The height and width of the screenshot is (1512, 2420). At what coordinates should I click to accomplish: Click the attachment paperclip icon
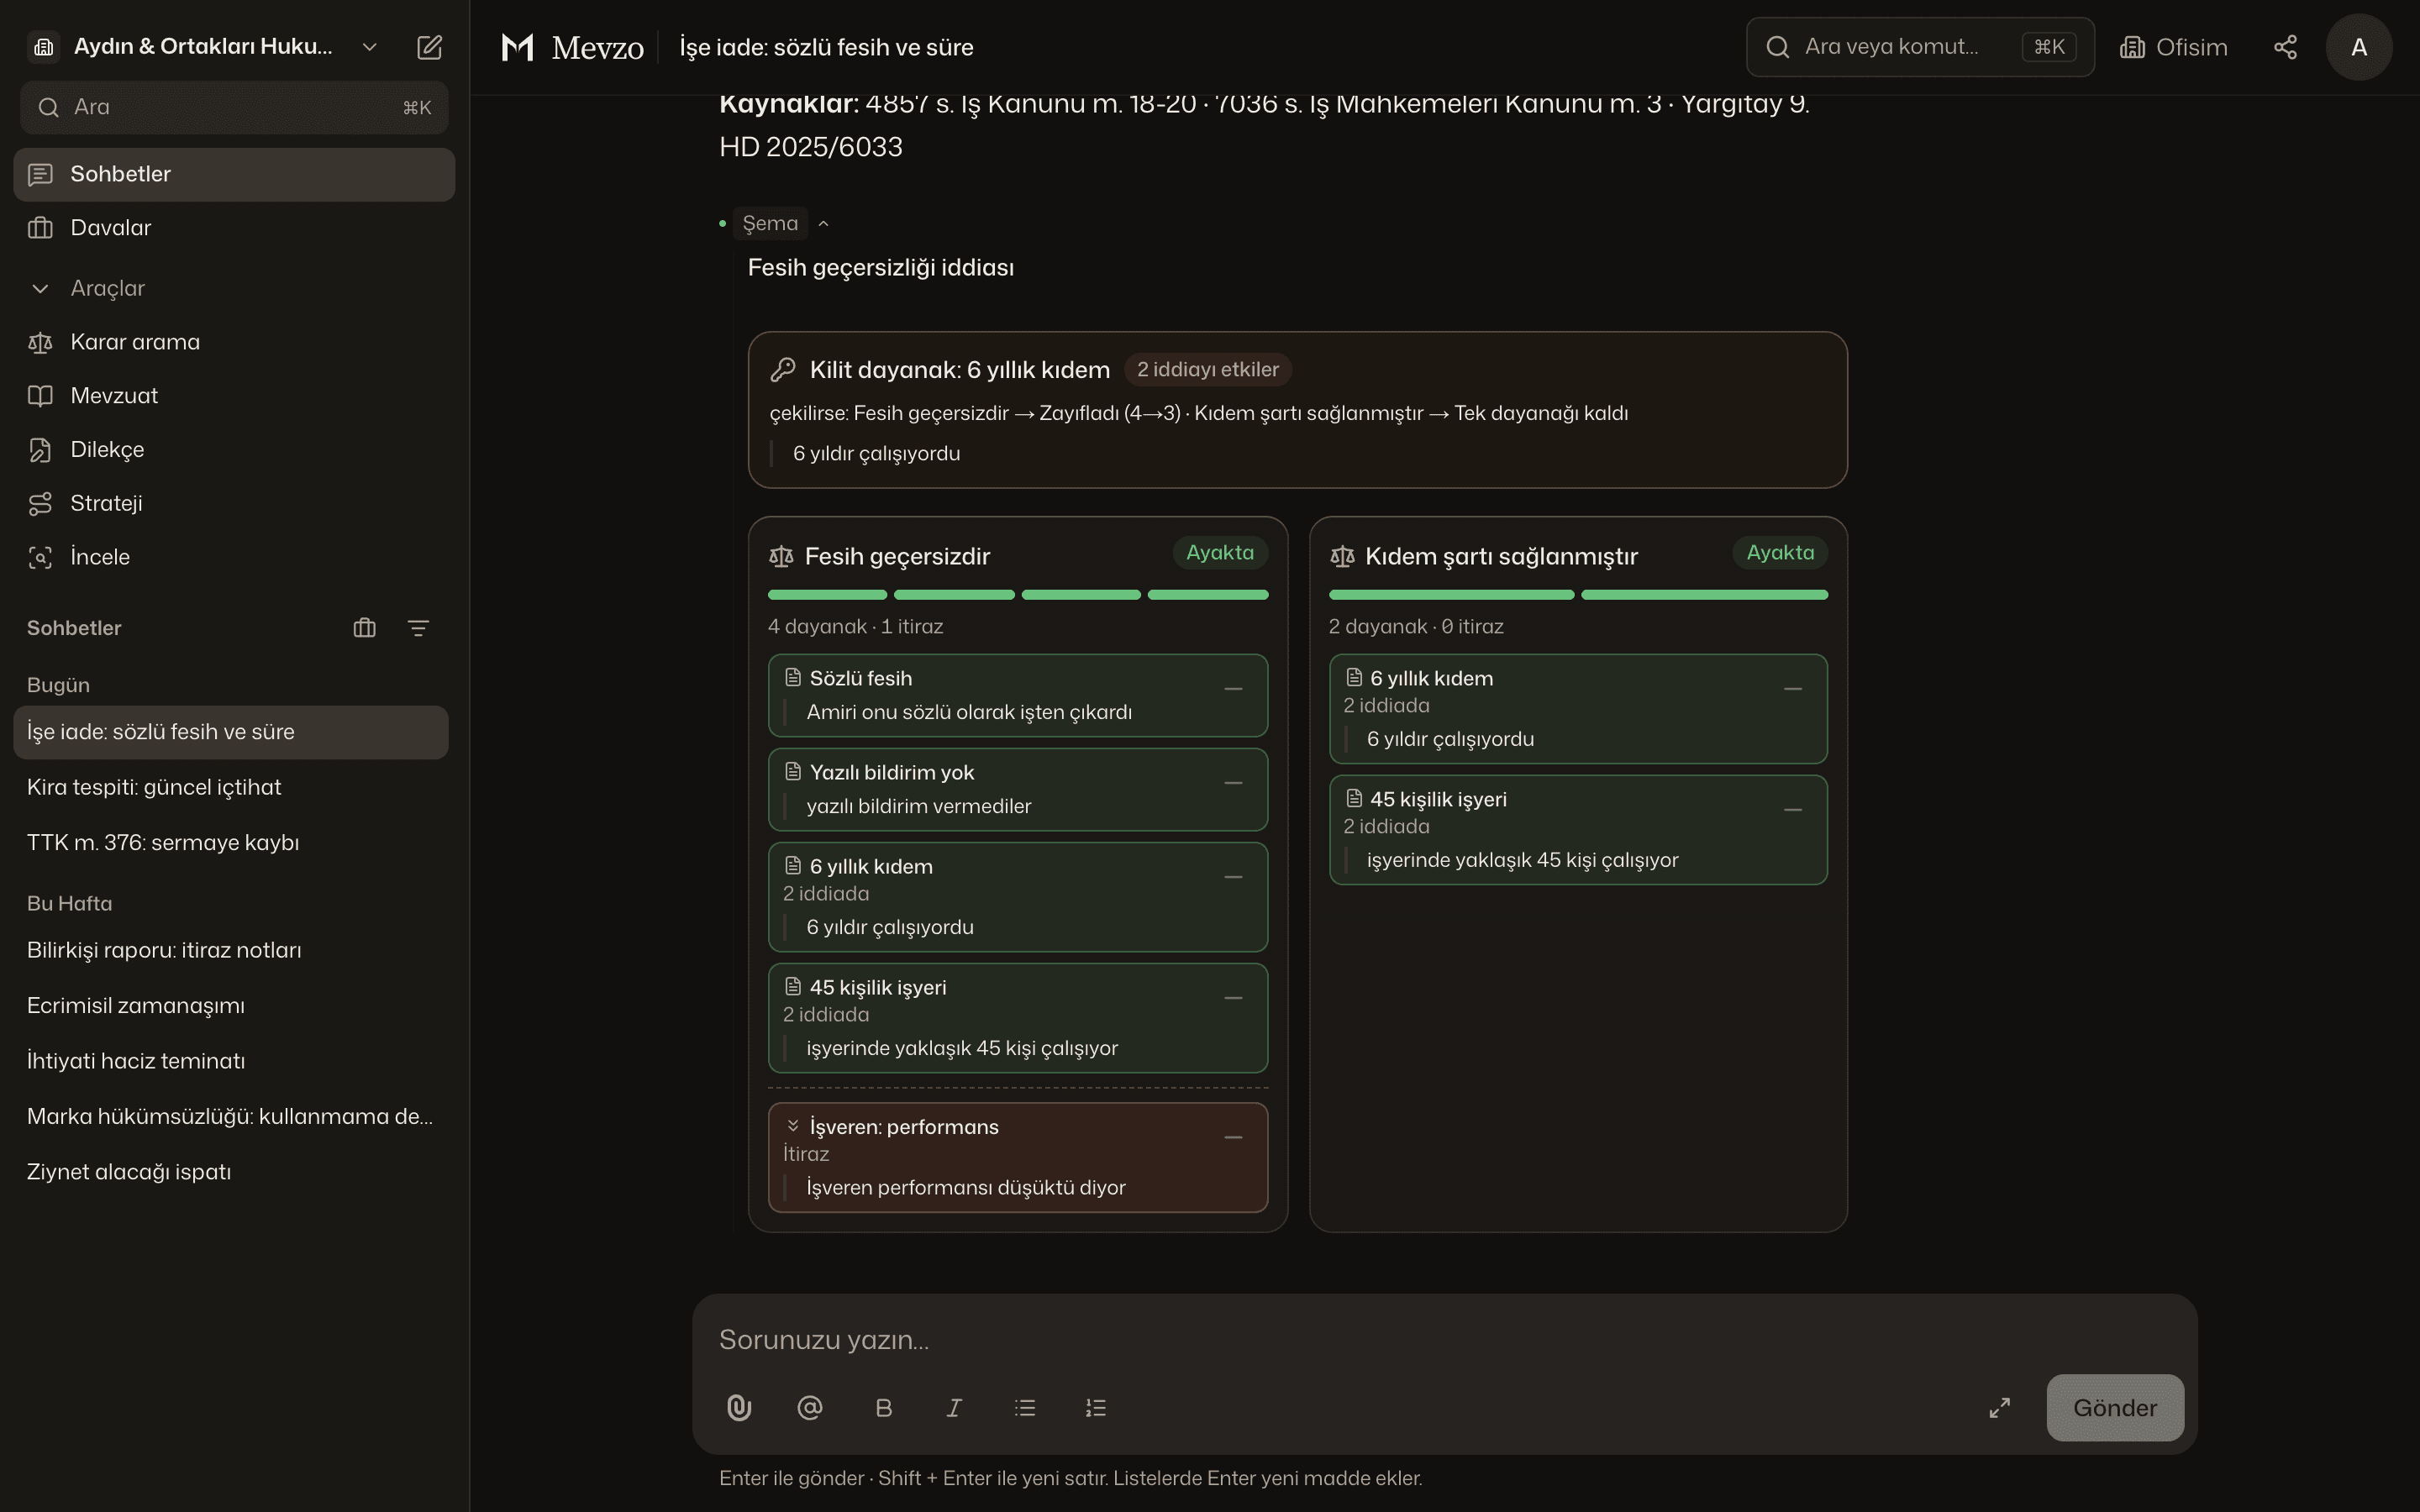coord(739,1408)
